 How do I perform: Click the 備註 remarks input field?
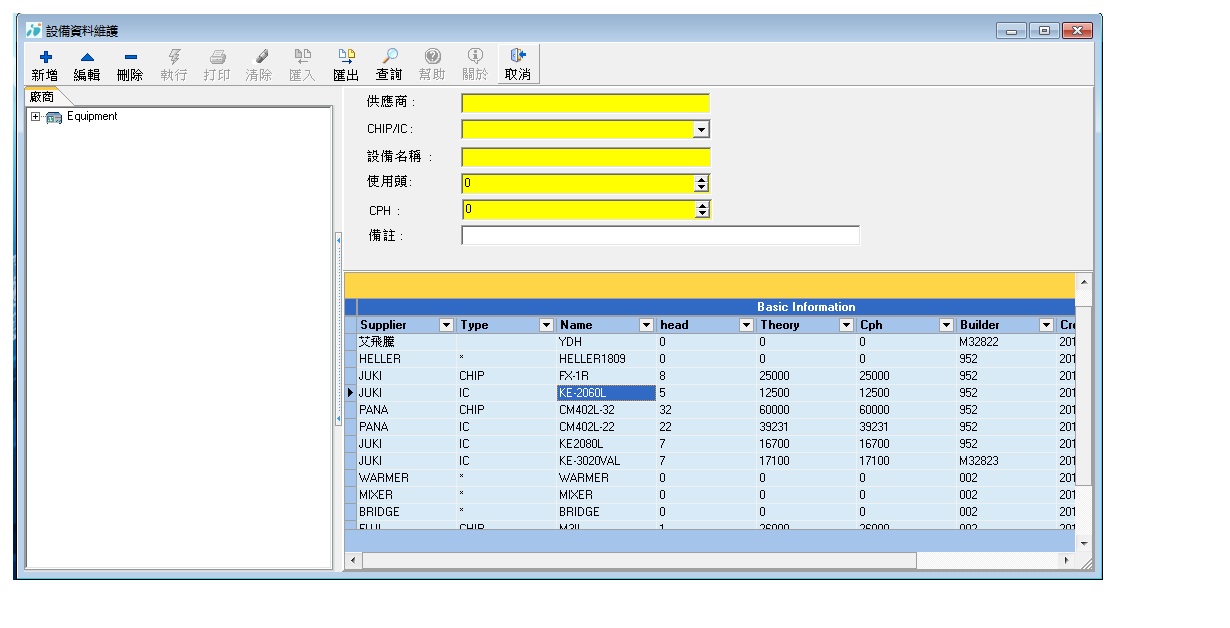pyautogui.click(x=660, y=236)
